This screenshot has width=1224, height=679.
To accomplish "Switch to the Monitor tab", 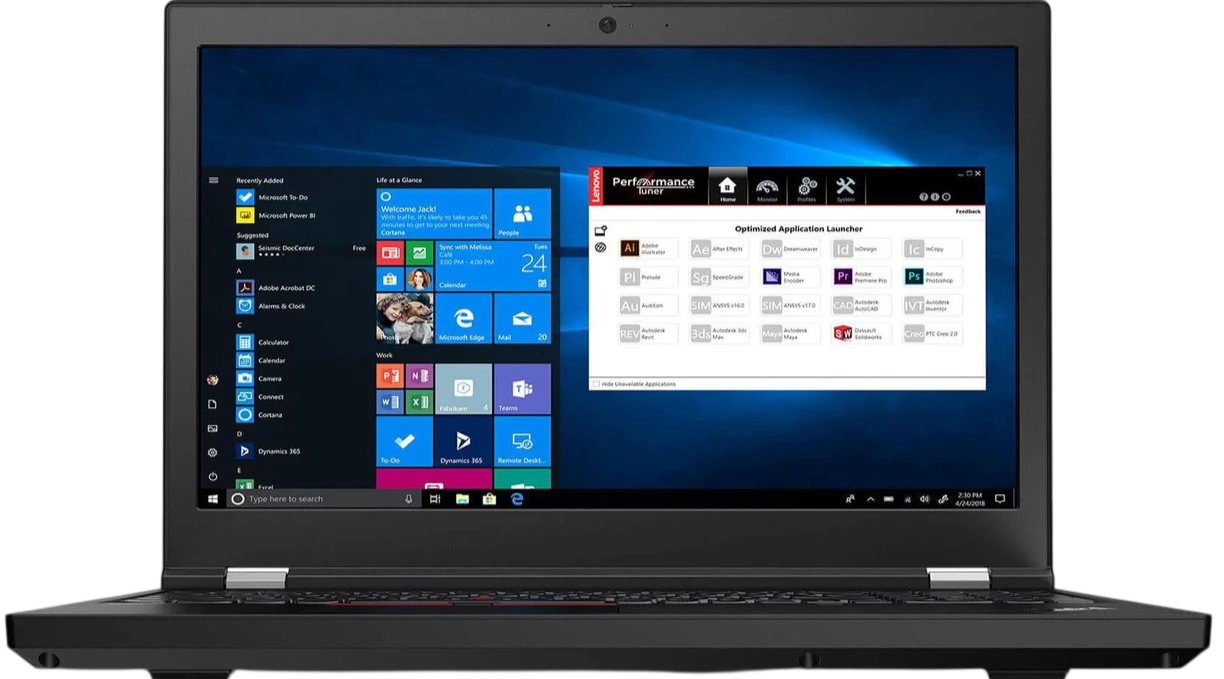I will click(x=767, y=187).
